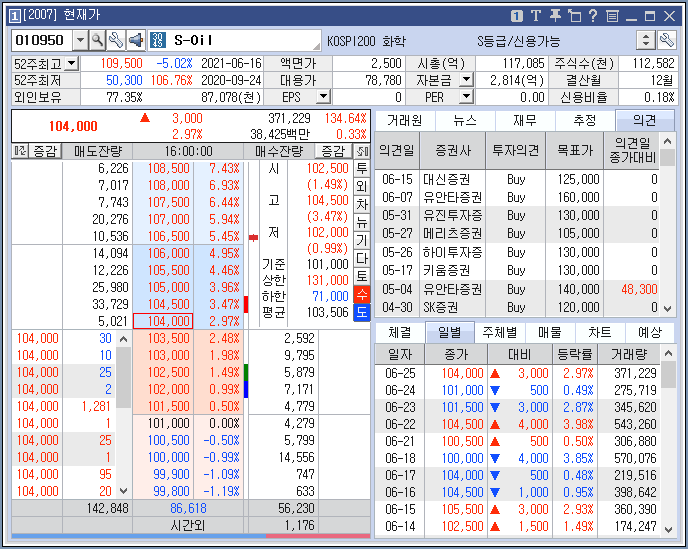
Task: Open the settings wrench at the far right
Action: pos(666,40)
